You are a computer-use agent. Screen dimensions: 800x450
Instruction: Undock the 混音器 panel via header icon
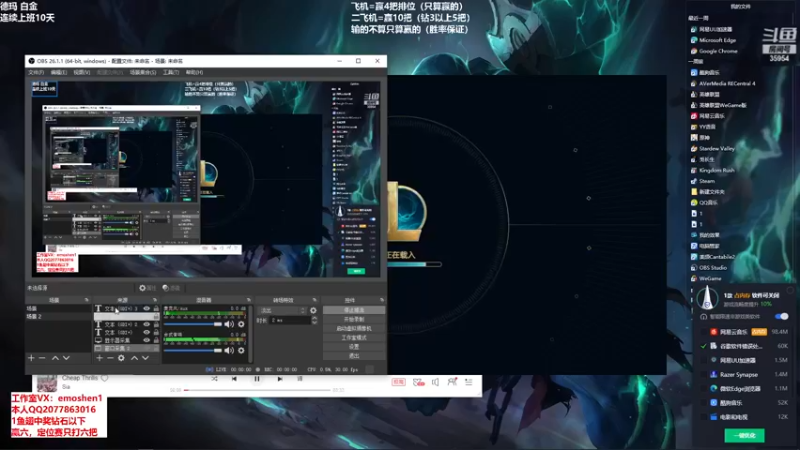point(248,300)
